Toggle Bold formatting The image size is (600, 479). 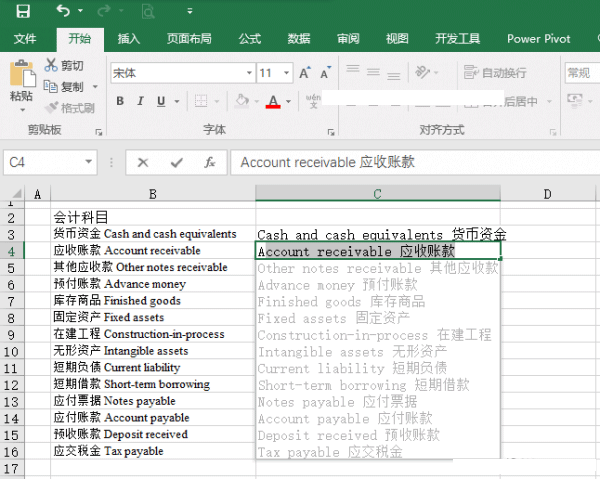pyautogui.click(x=120, y=101)
